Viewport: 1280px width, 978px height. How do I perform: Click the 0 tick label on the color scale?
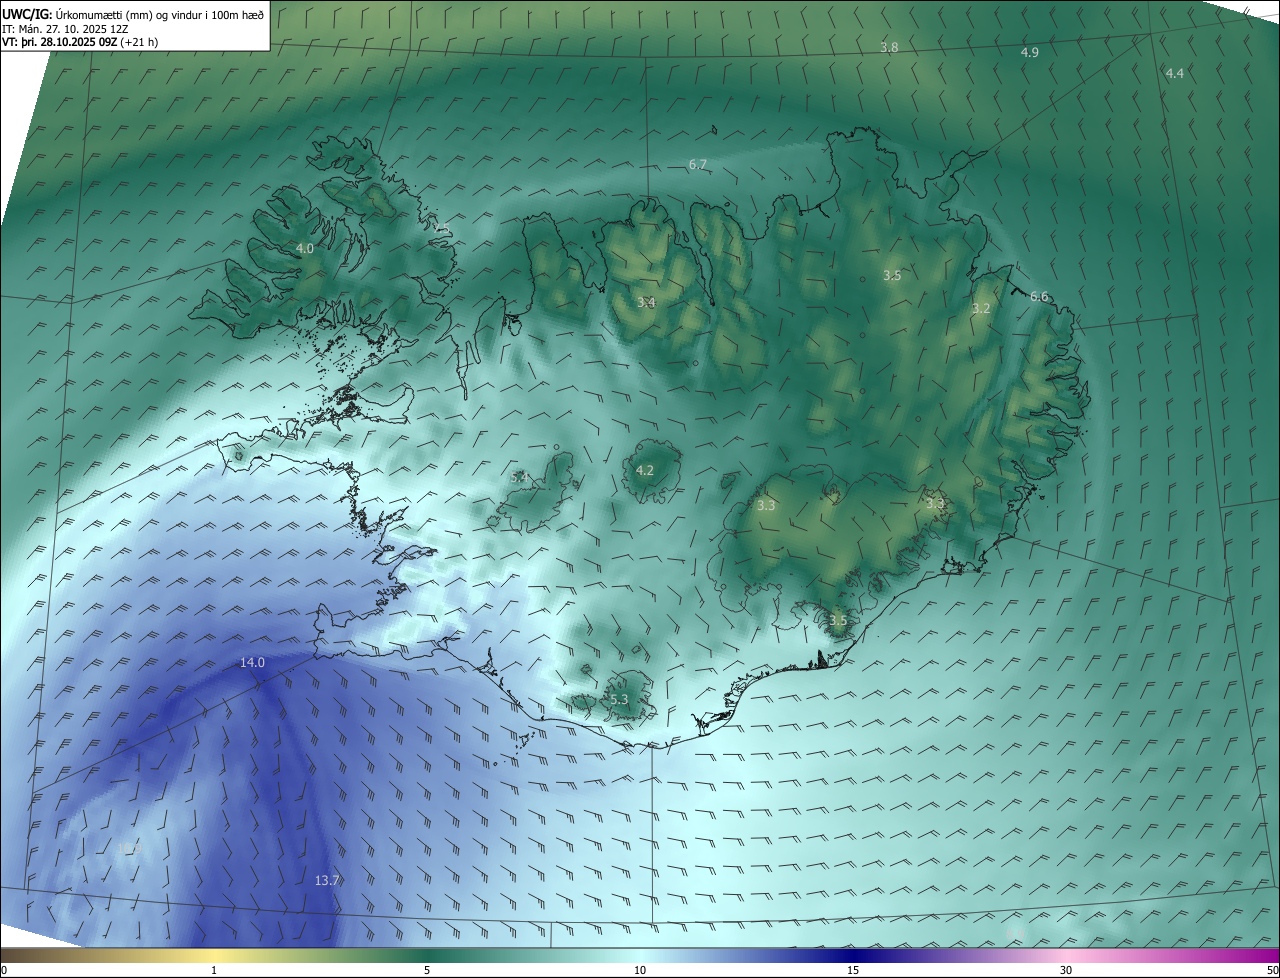4,970
